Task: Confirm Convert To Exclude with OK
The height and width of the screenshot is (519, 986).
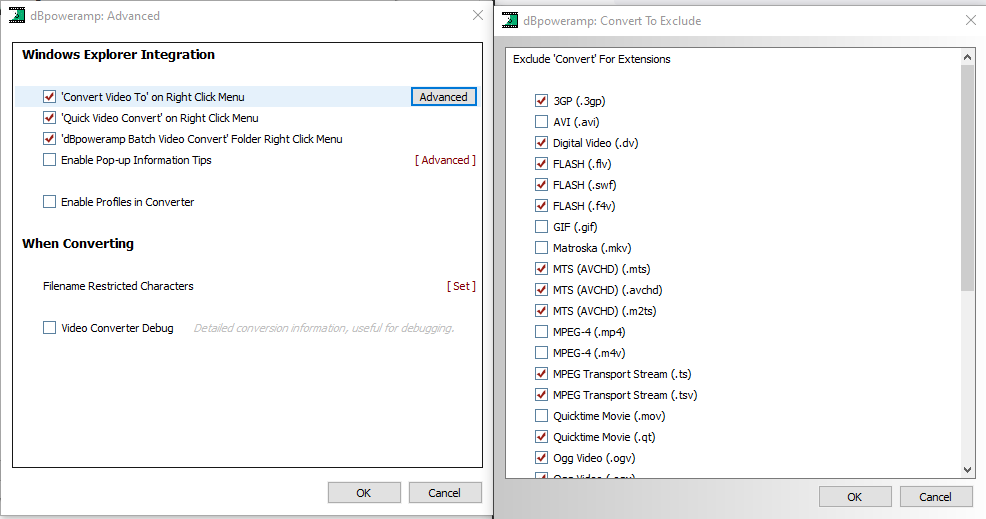Action: [855, 497]
